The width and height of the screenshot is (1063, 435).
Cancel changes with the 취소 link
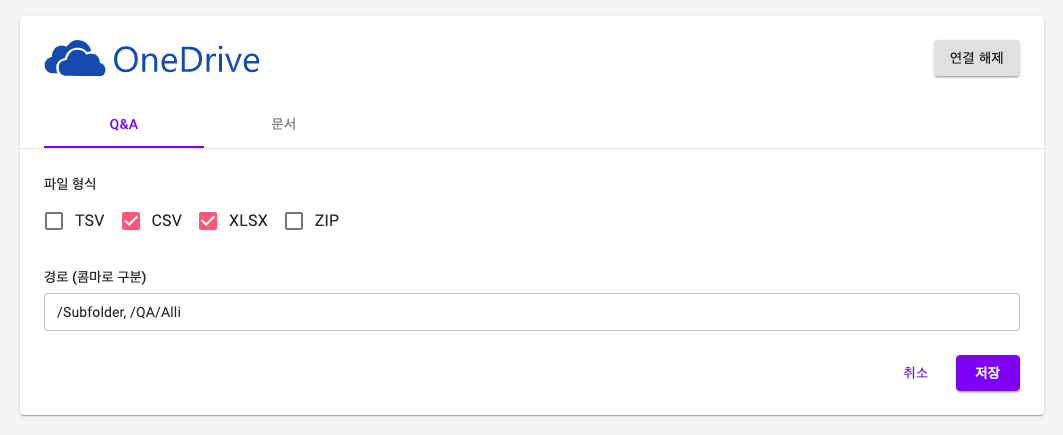[915, 373]
